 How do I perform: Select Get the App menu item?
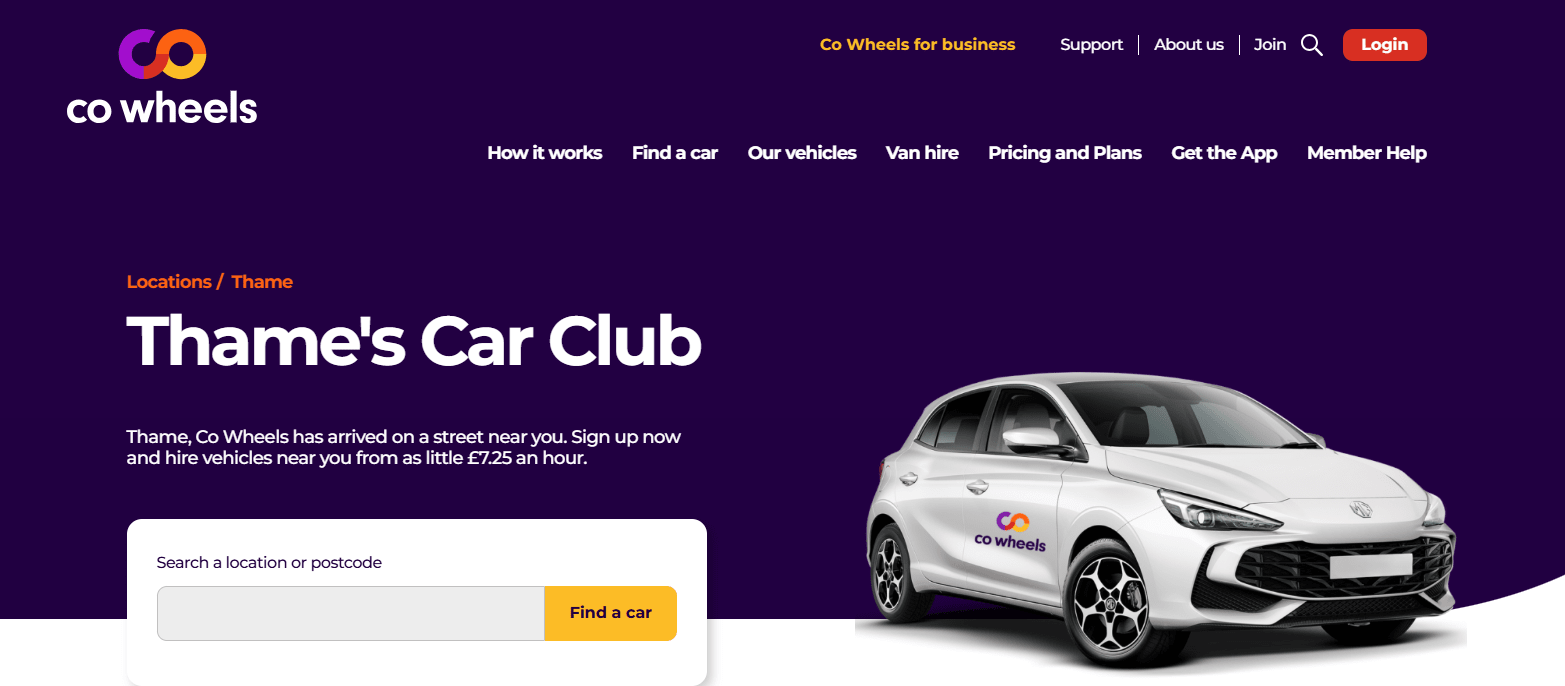[x=1224, y=153]
